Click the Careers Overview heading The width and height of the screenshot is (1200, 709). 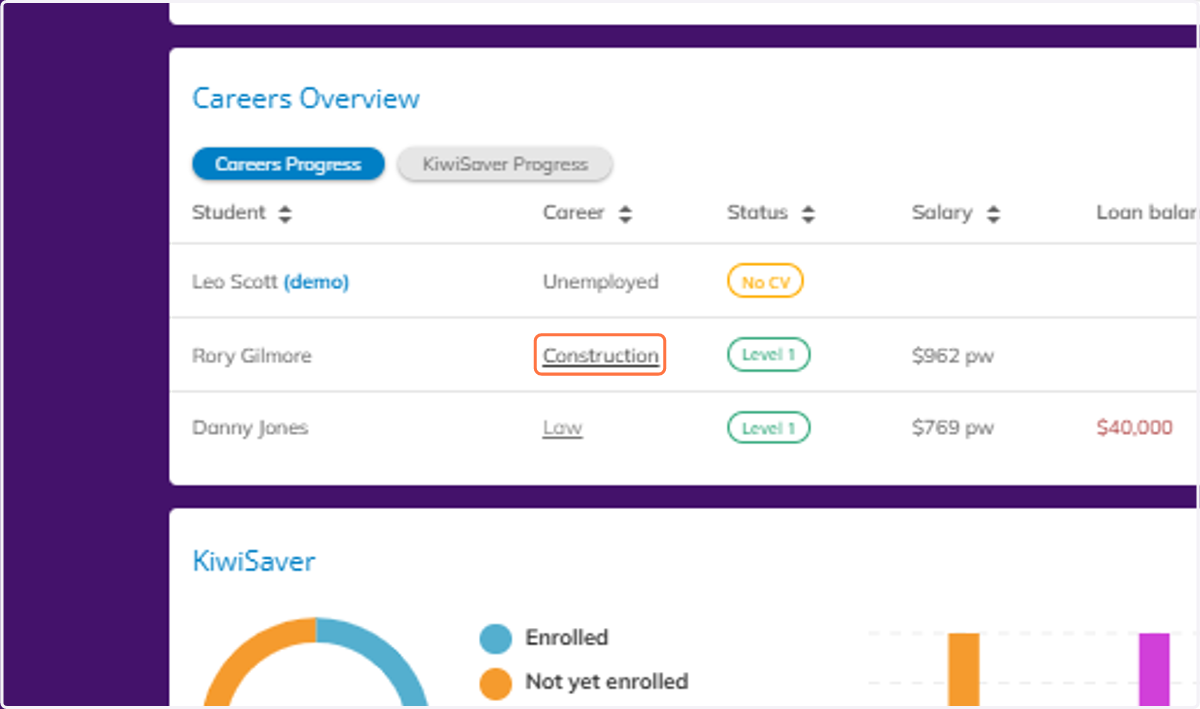[x=306, y=99]
